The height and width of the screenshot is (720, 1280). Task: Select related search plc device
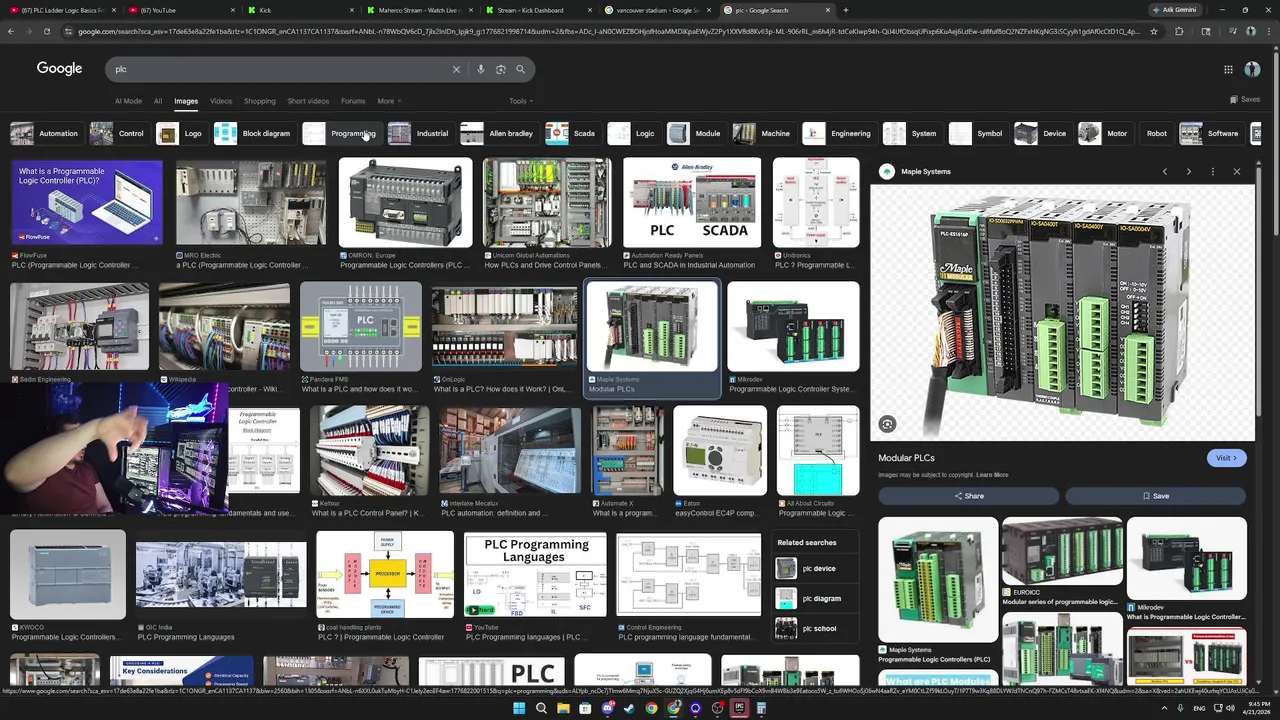pyautogui.click(x=817, y=569)
